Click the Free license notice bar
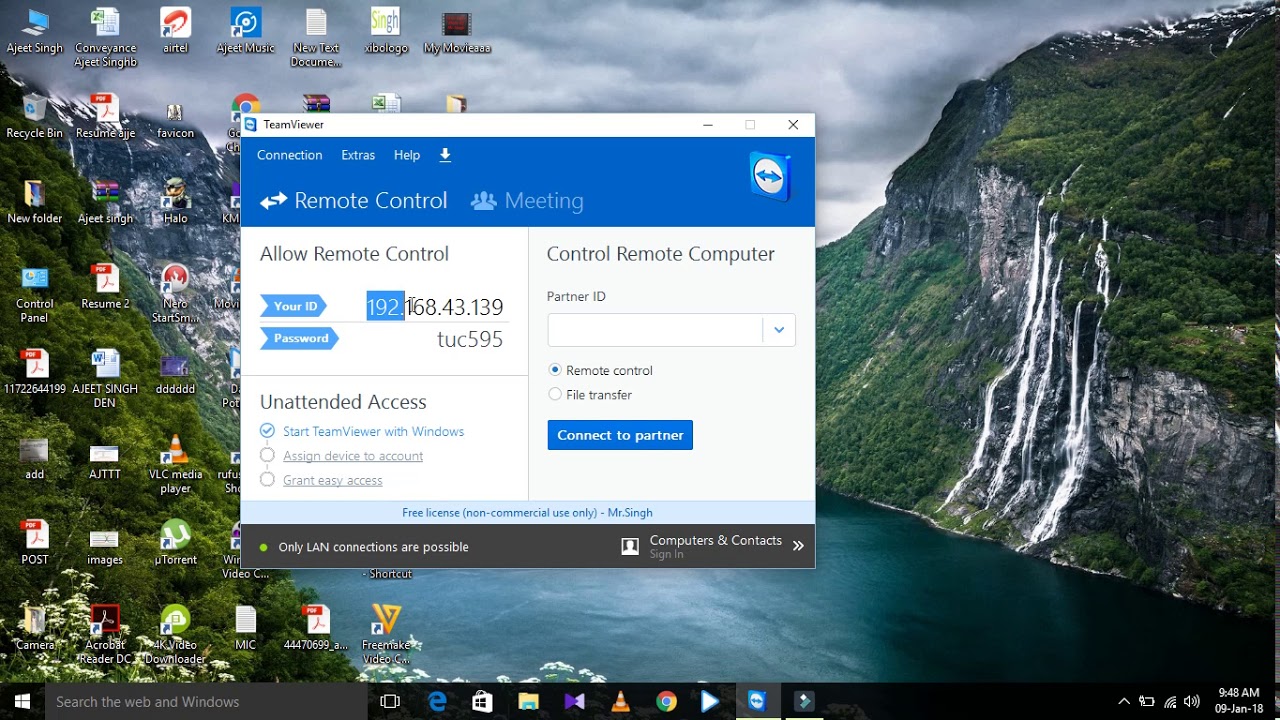The image size is (1280, 720). [x=528, y=512]
